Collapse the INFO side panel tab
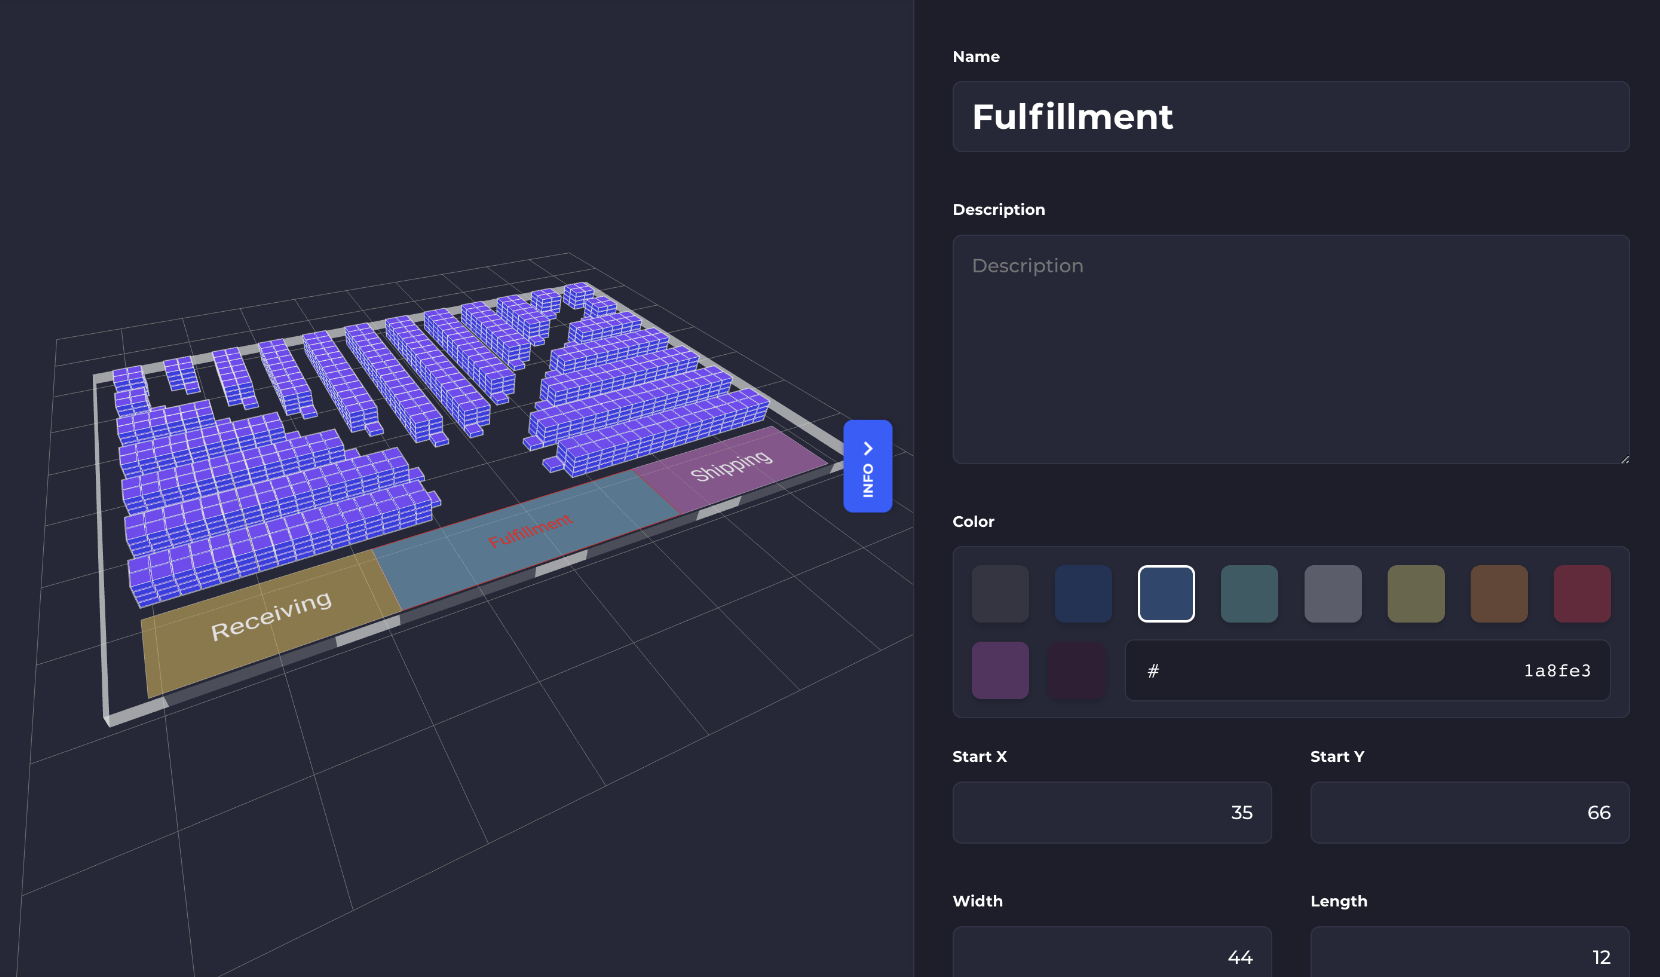 [x=867, y=466]
